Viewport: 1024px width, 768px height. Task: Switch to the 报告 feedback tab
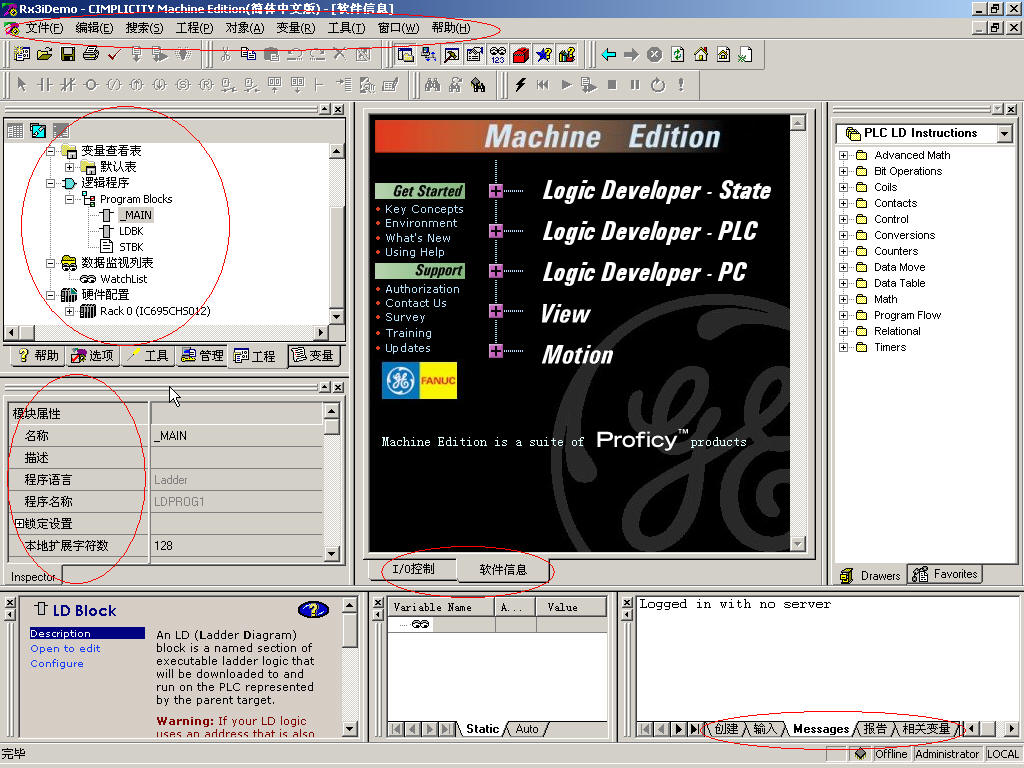pyautogui.click(x=874, y=729)
